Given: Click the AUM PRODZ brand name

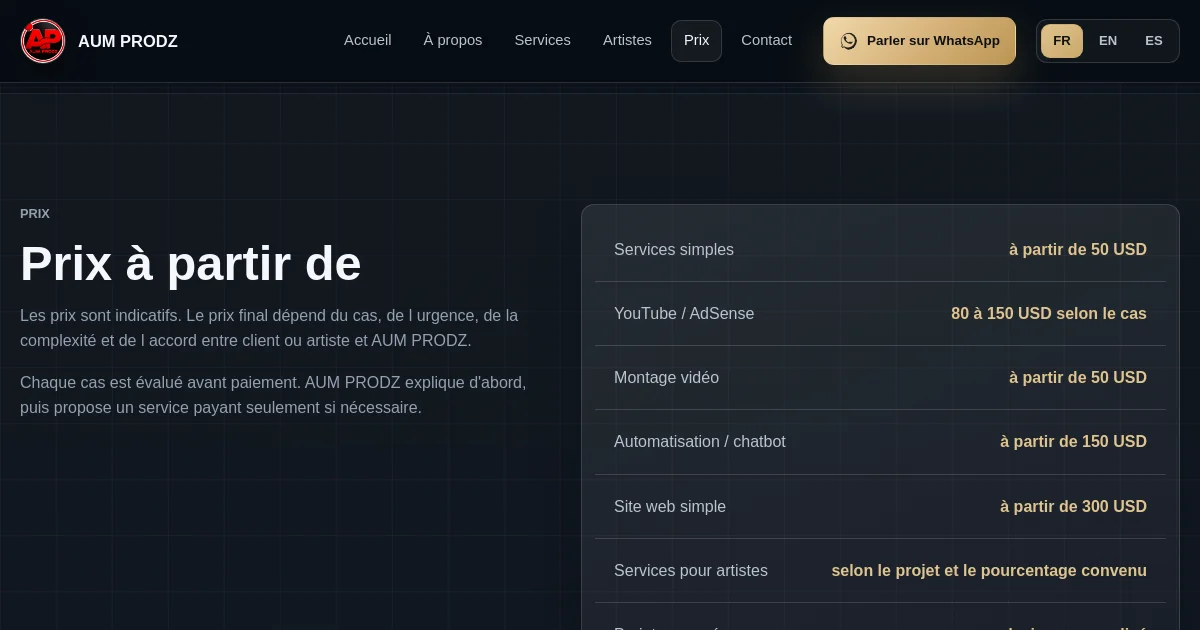Looking at the screenshot, I should point(128,42).
